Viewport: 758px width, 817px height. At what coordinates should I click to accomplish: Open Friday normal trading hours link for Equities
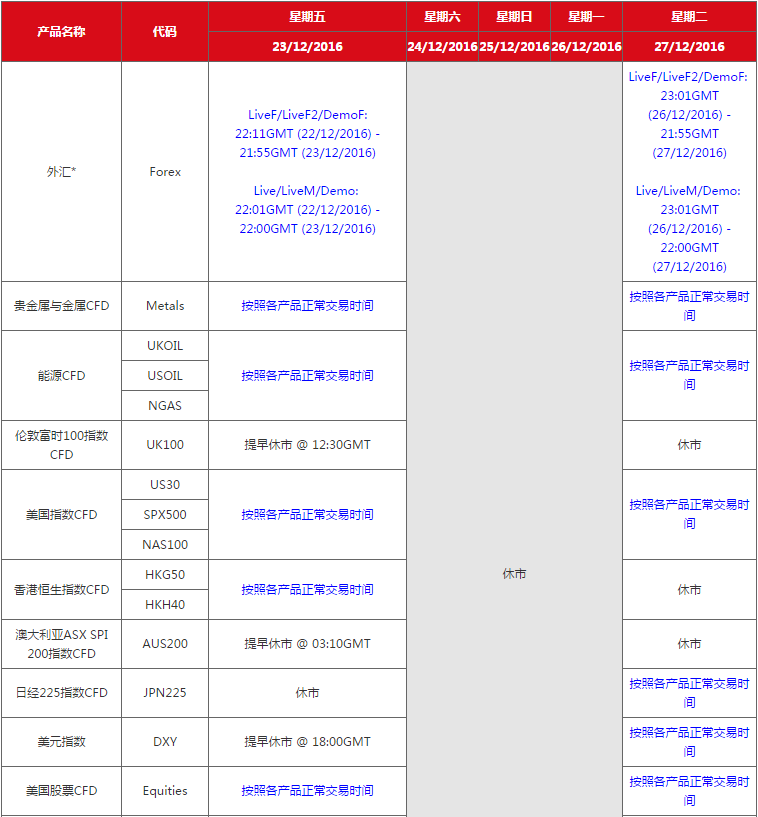coord(307,791)
